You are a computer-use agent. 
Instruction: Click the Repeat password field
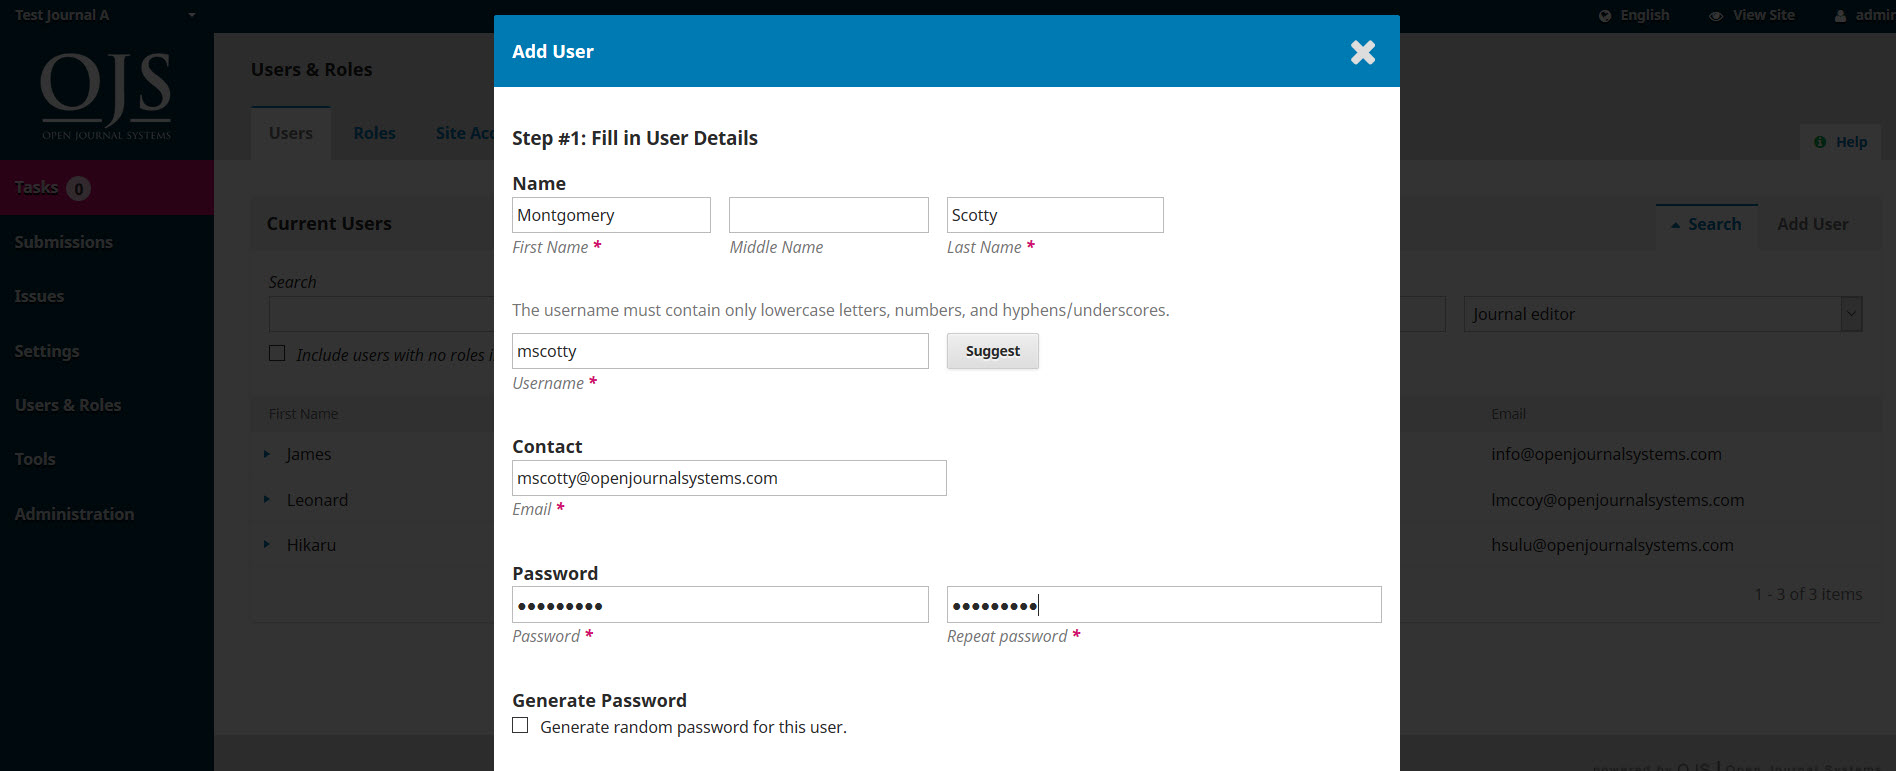click(x=1164, y=605)
